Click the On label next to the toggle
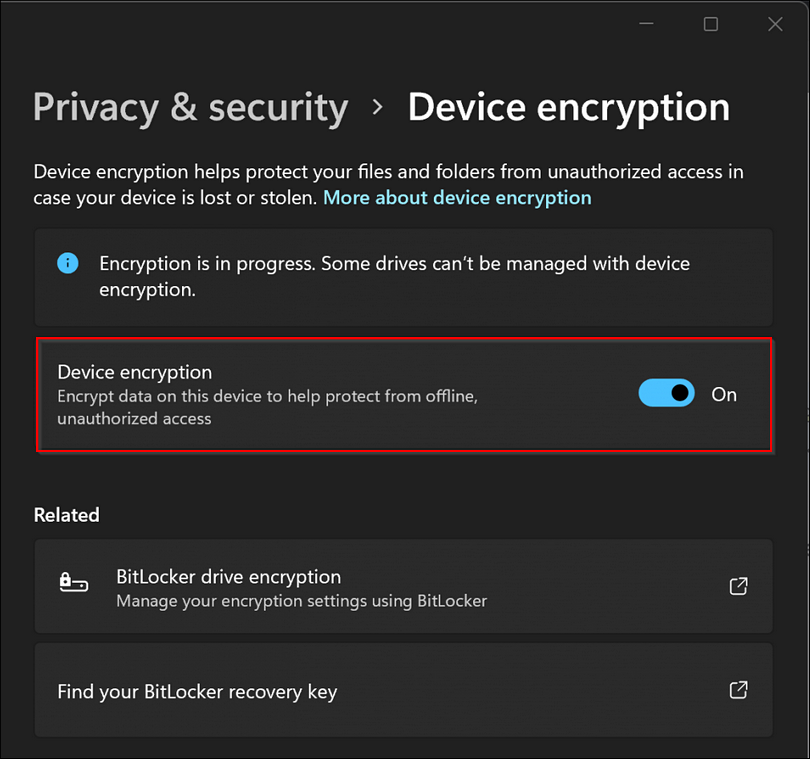810x759 pixels. [x=724, y=394]
